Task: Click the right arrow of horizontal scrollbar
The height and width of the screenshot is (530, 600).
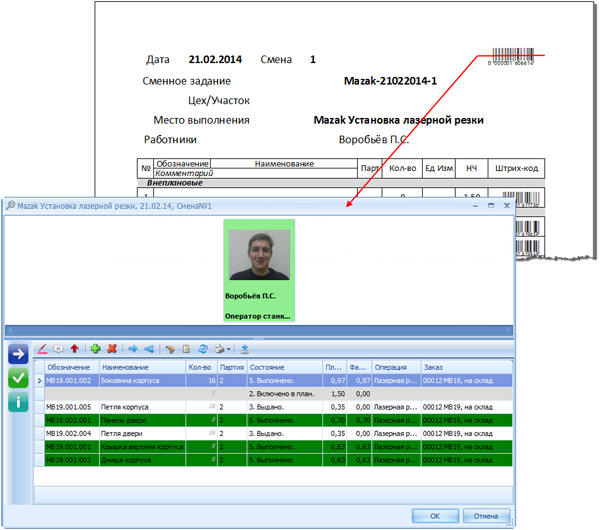Action: pyautogui.click(x=508, y=330)
